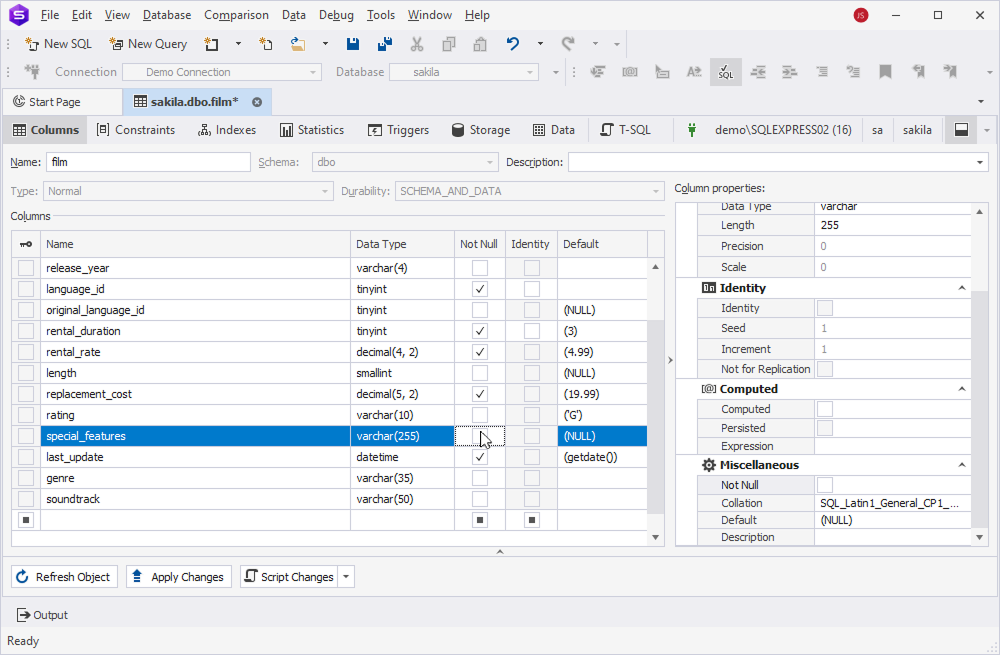Open the Script Changes dropdown arrow

(x=346, y=577)
